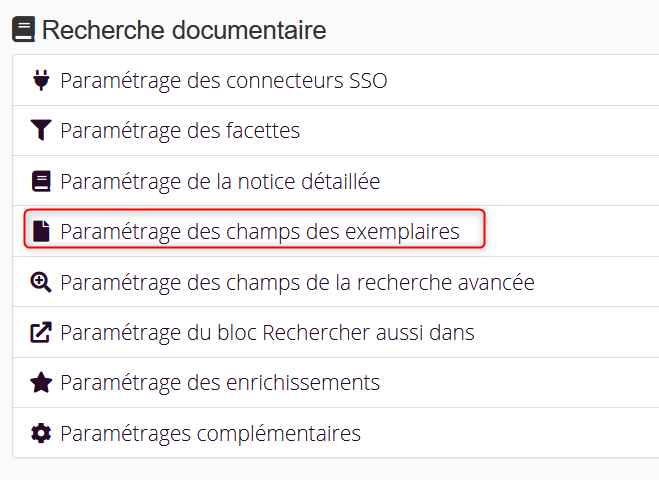659x480 pixels.
Task: Click the book icon for notice détaillée
Action: click(40, 181)
